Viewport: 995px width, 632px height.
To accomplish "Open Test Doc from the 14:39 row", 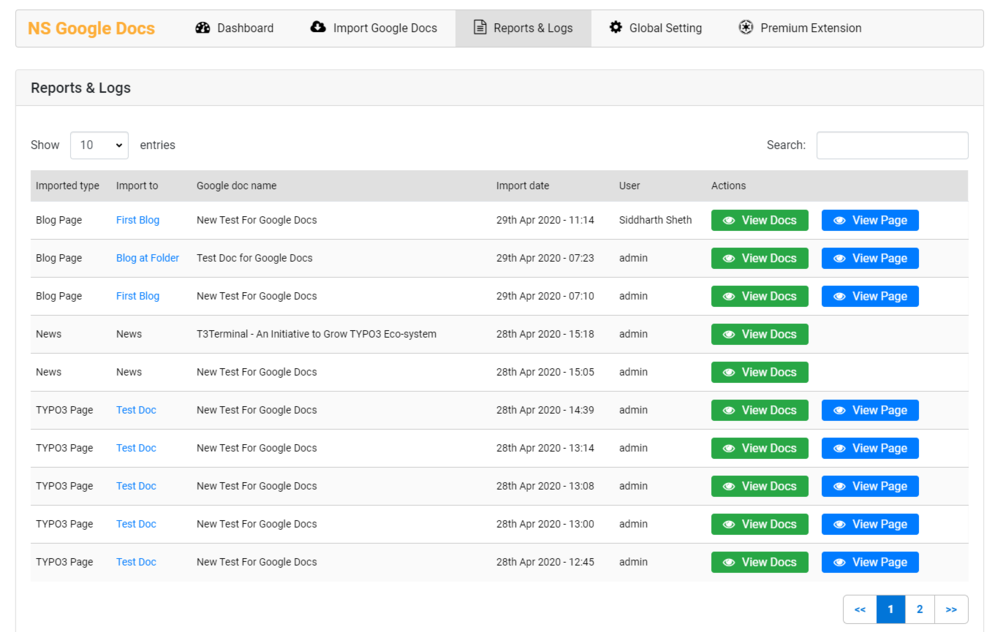I will [x=135, y=410].
